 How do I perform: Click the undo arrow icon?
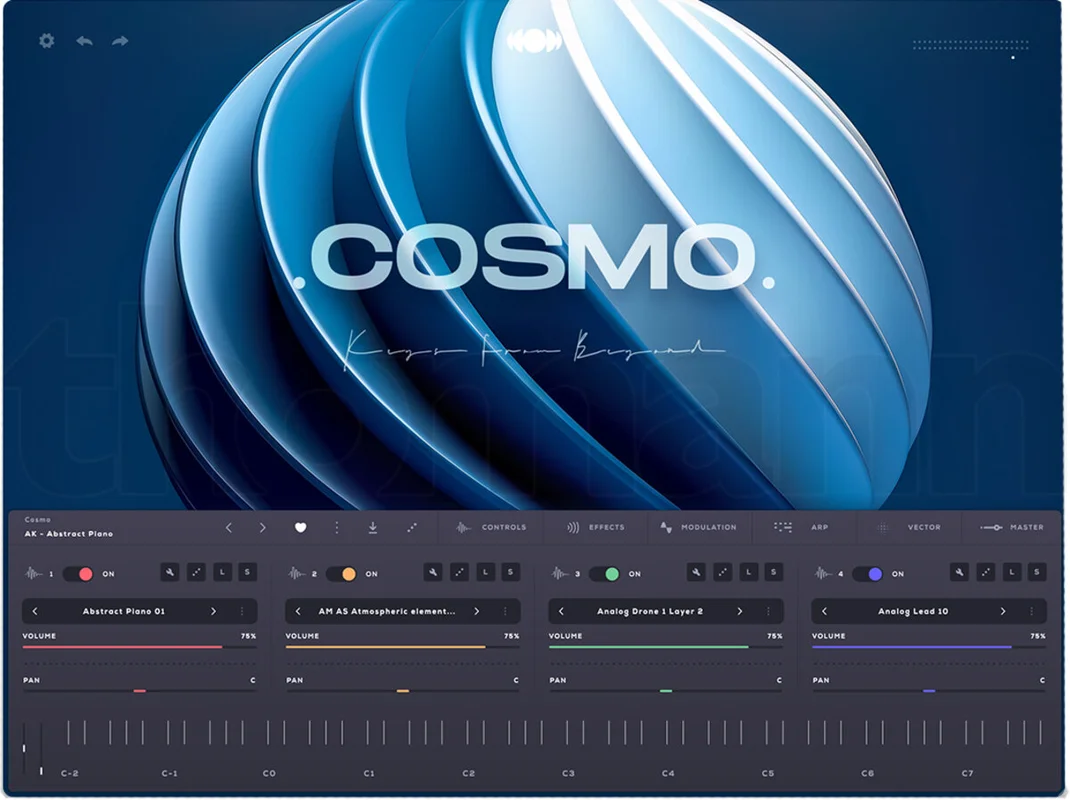point(85,42)
